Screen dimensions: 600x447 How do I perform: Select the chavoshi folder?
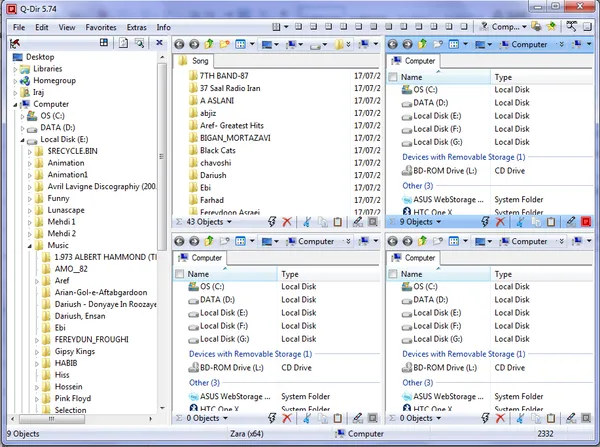pos(215,163)
